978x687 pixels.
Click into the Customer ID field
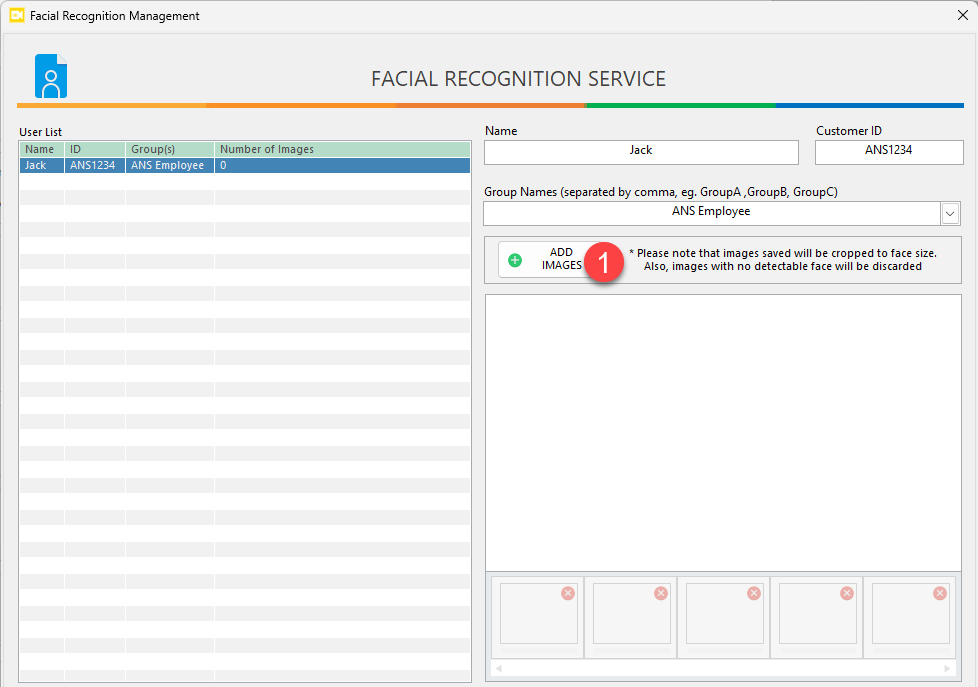tap(889, 151)
